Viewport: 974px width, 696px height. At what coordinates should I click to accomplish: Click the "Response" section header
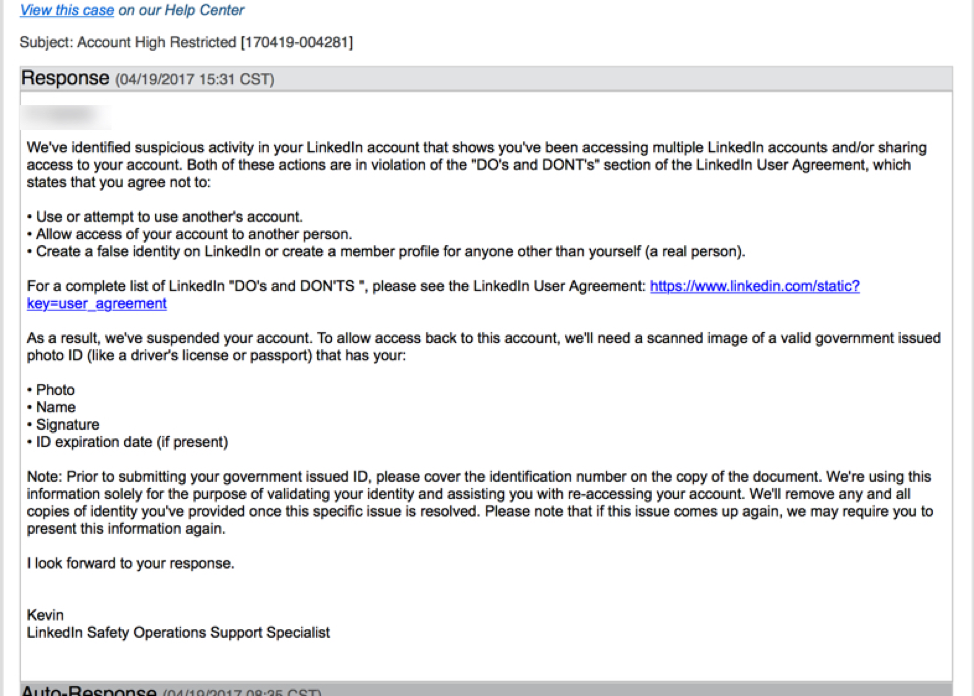click(65, 79)
